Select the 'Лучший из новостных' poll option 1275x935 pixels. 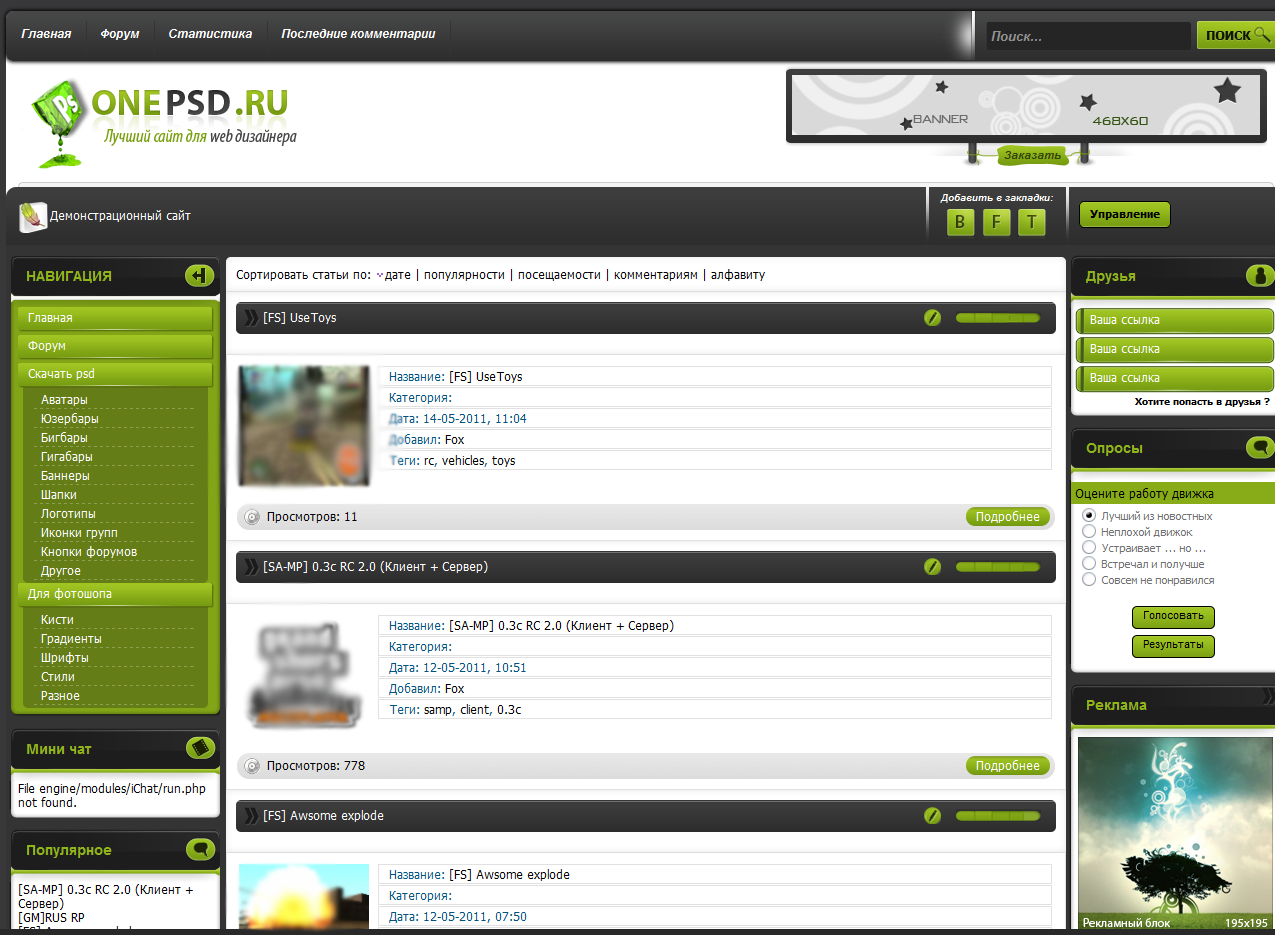tap(1089, 516)
